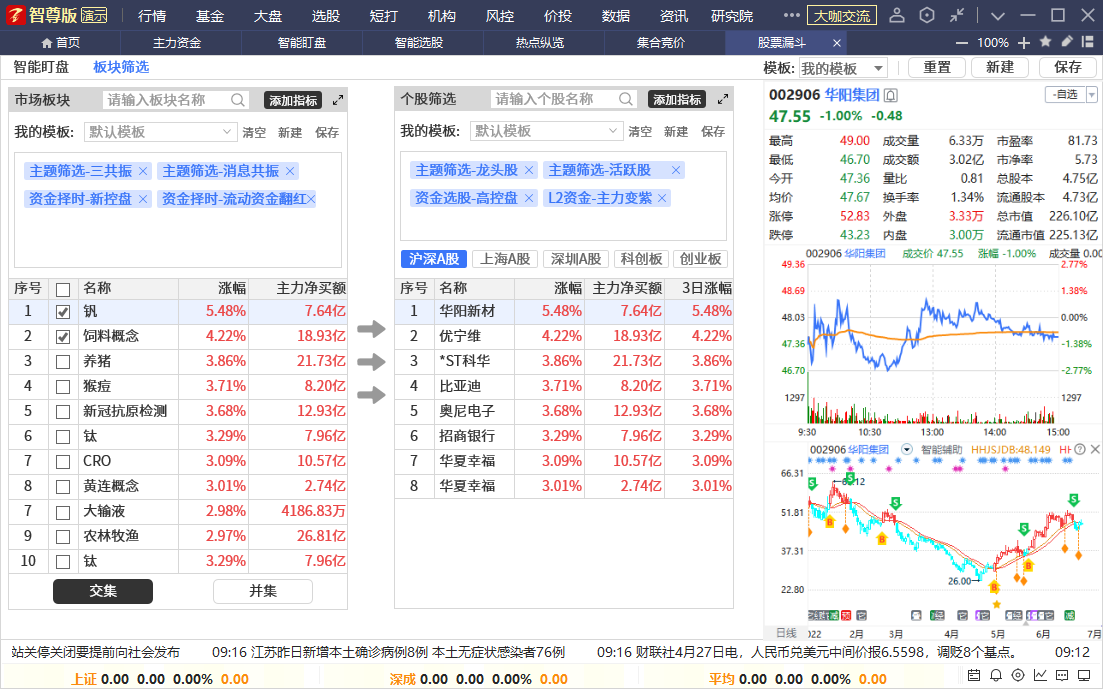The width and height of the screenshot is (1103, 689).
Task: Select the 科创板 market tab
Action: pos(642,259)
